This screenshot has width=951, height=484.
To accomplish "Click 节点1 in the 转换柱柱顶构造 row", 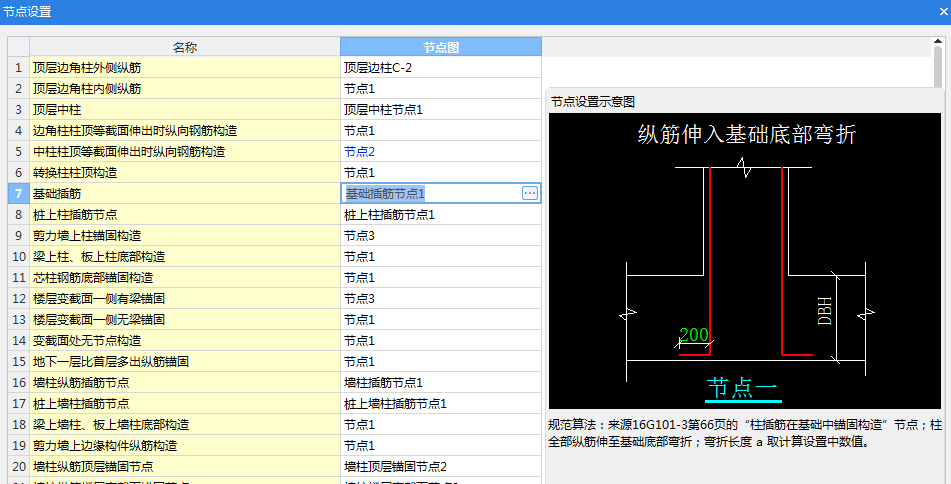I will (x=359, y=172).
